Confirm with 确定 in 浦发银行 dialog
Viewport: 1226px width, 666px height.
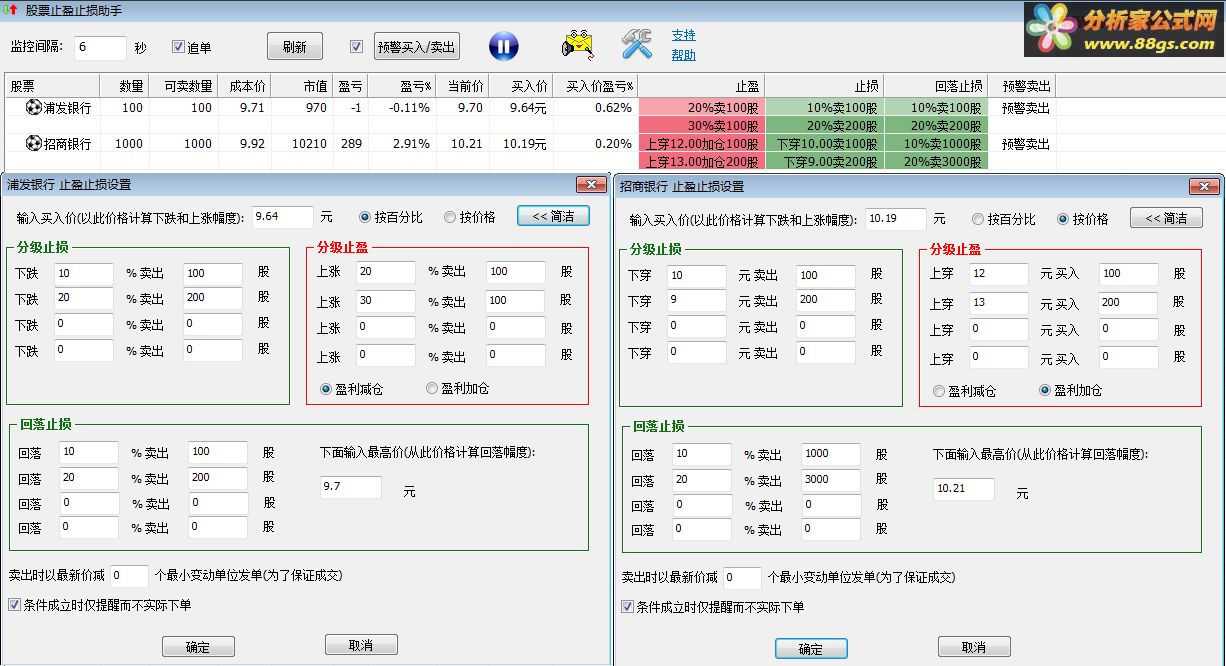[x=198, y=646]
